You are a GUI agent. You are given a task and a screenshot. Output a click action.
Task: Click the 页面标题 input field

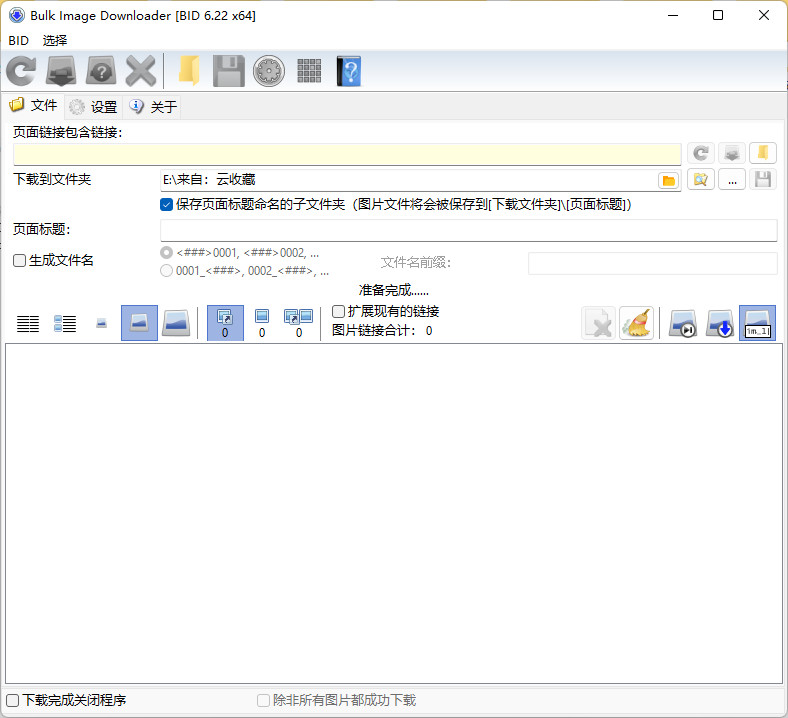tap(468, 230)
